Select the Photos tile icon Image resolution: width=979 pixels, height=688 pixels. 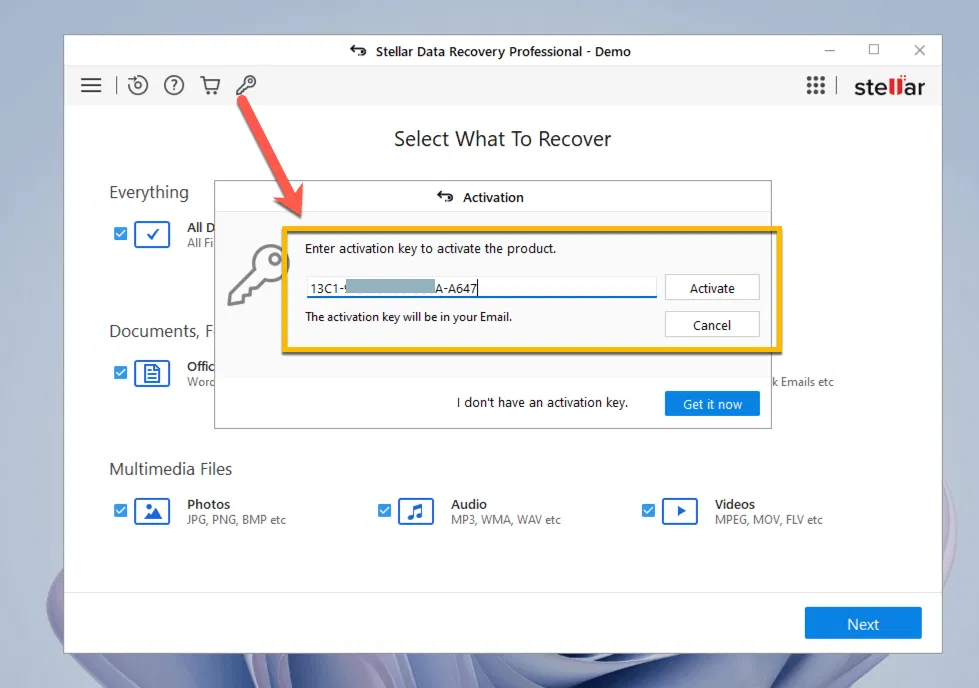click(x=152, y=511)
